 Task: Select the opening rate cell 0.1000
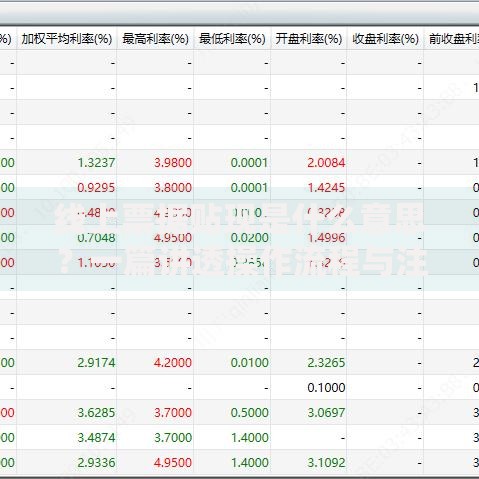tap(326, 388)
